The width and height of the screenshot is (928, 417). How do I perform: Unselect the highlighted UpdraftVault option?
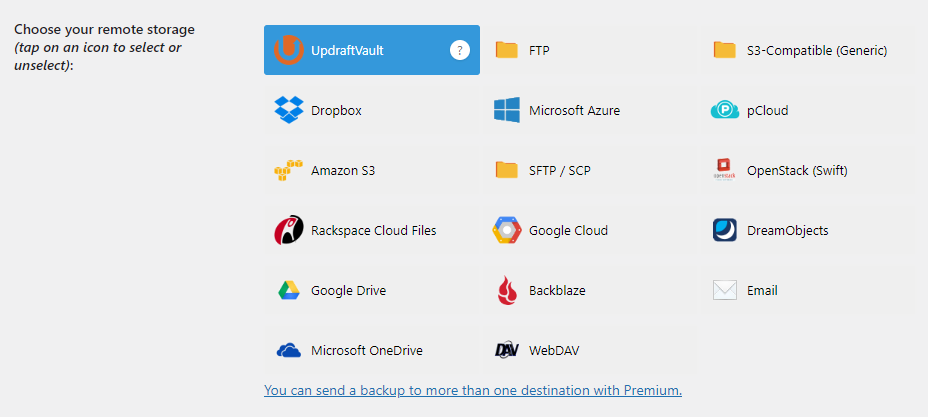point(346,50)
